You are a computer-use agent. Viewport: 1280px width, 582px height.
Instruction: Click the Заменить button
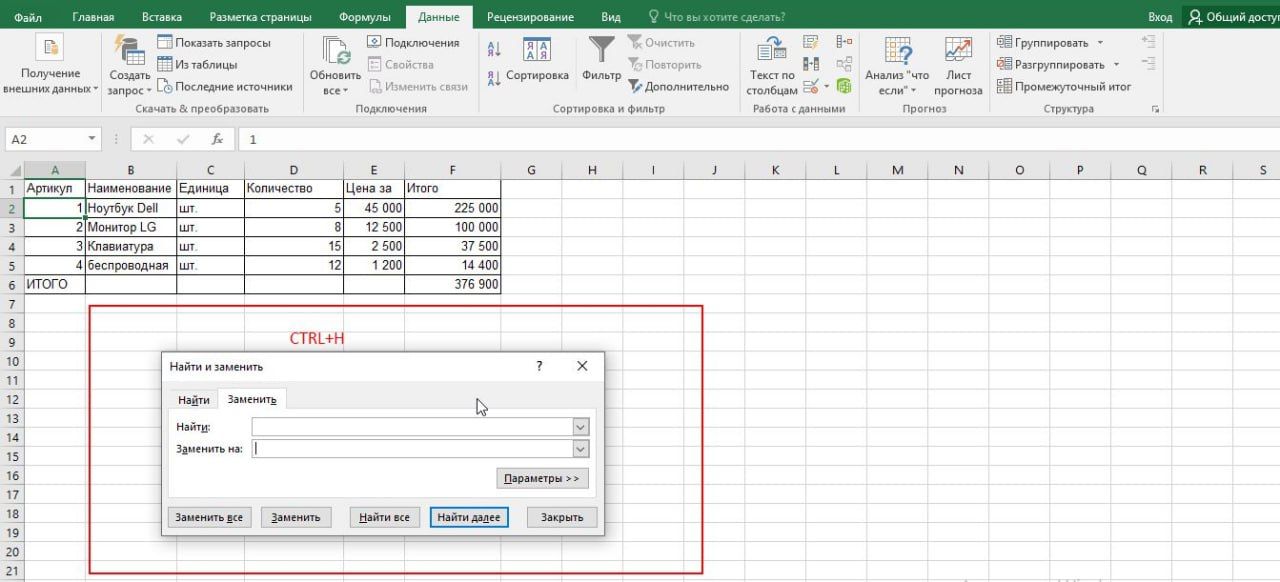coord(295,517)
